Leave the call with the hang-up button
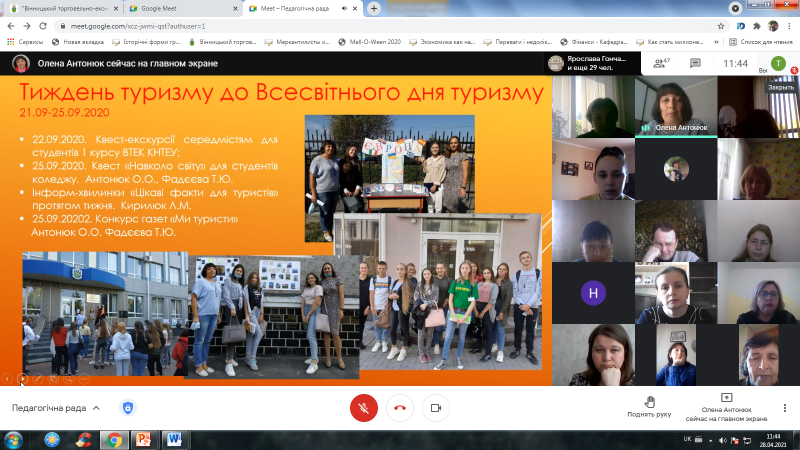Image resolution: width=800 pixels, height=450 pixels. tap(400, 408)
